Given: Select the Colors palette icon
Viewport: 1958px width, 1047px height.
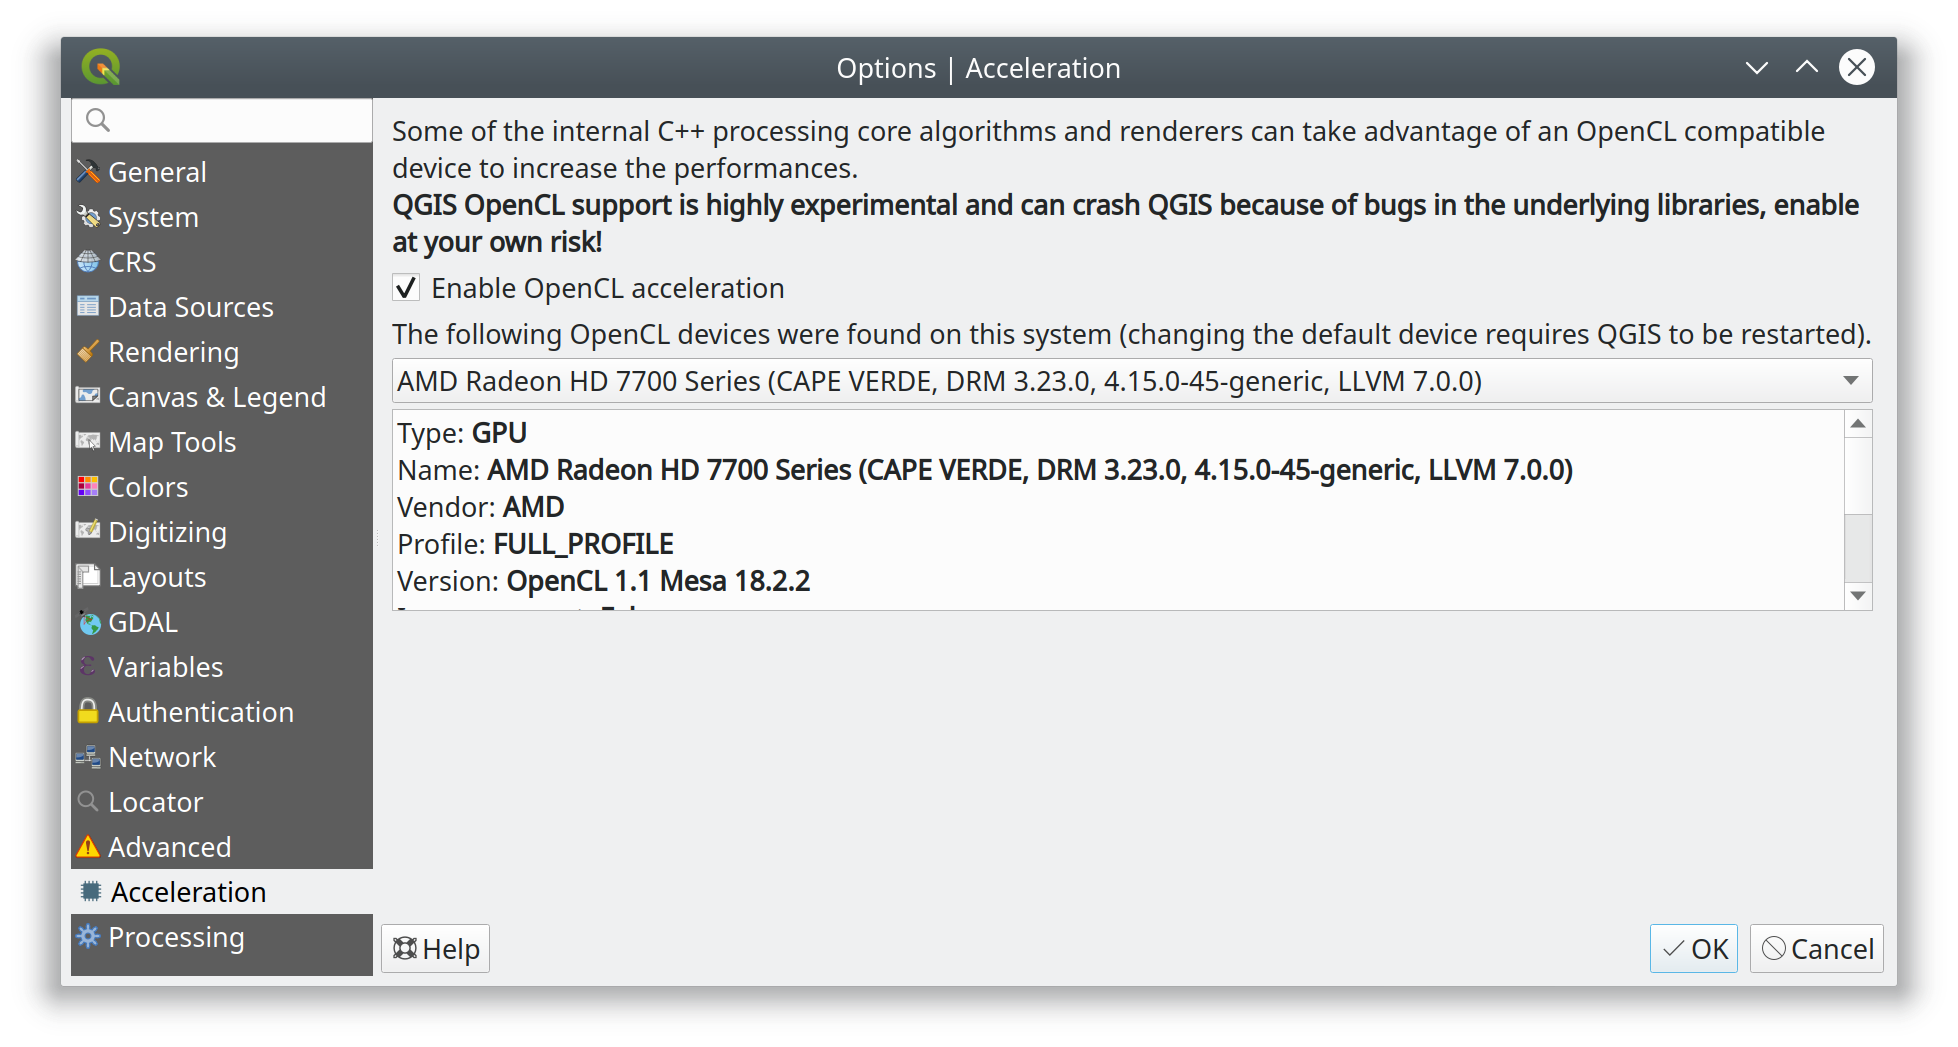Looking at the screenshot, I should coord(88,487).
